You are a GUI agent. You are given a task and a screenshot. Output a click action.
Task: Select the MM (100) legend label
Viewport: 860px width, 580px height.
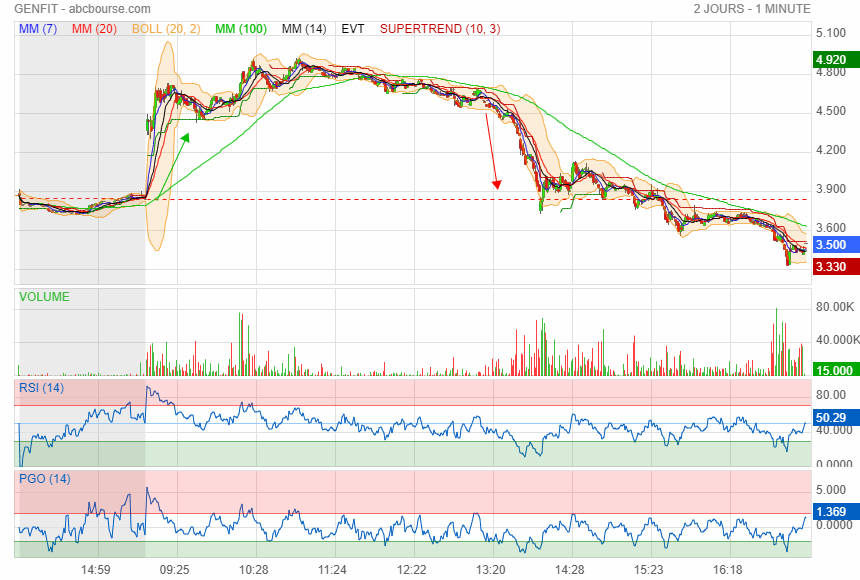(x=241, y=29)
